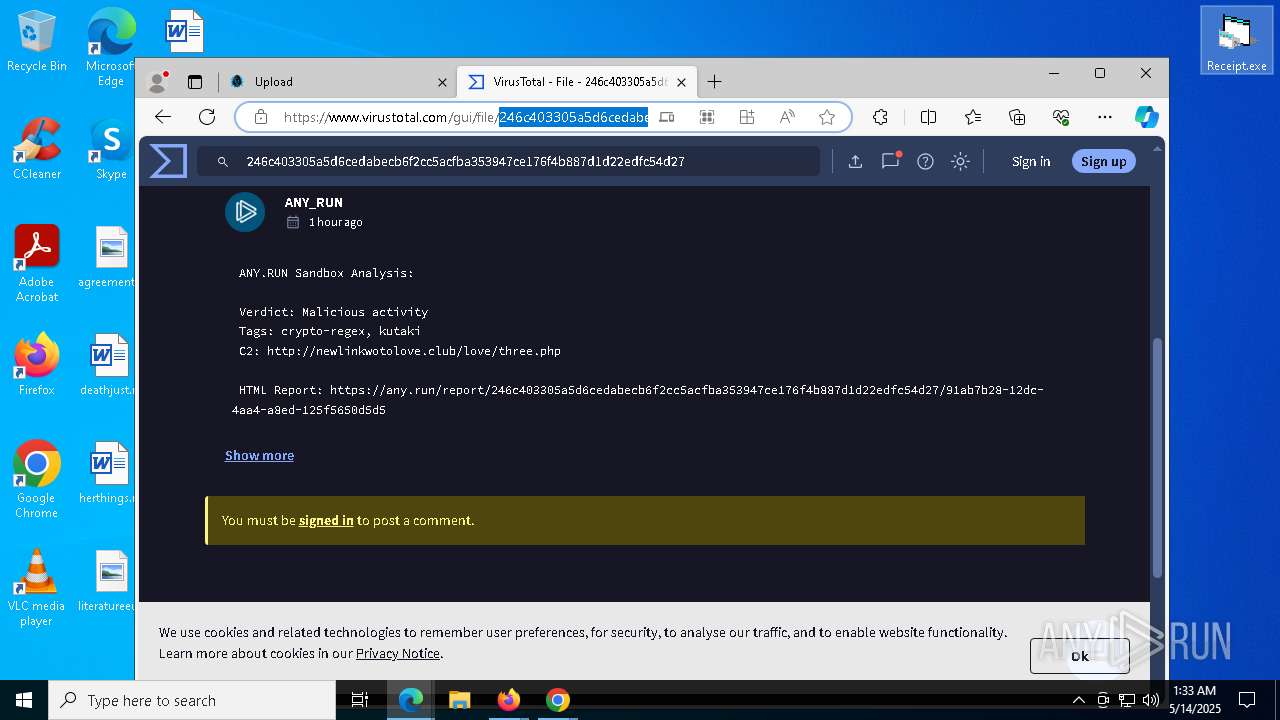
Task: Open a new tab with plus button
Action: point(714,82)
